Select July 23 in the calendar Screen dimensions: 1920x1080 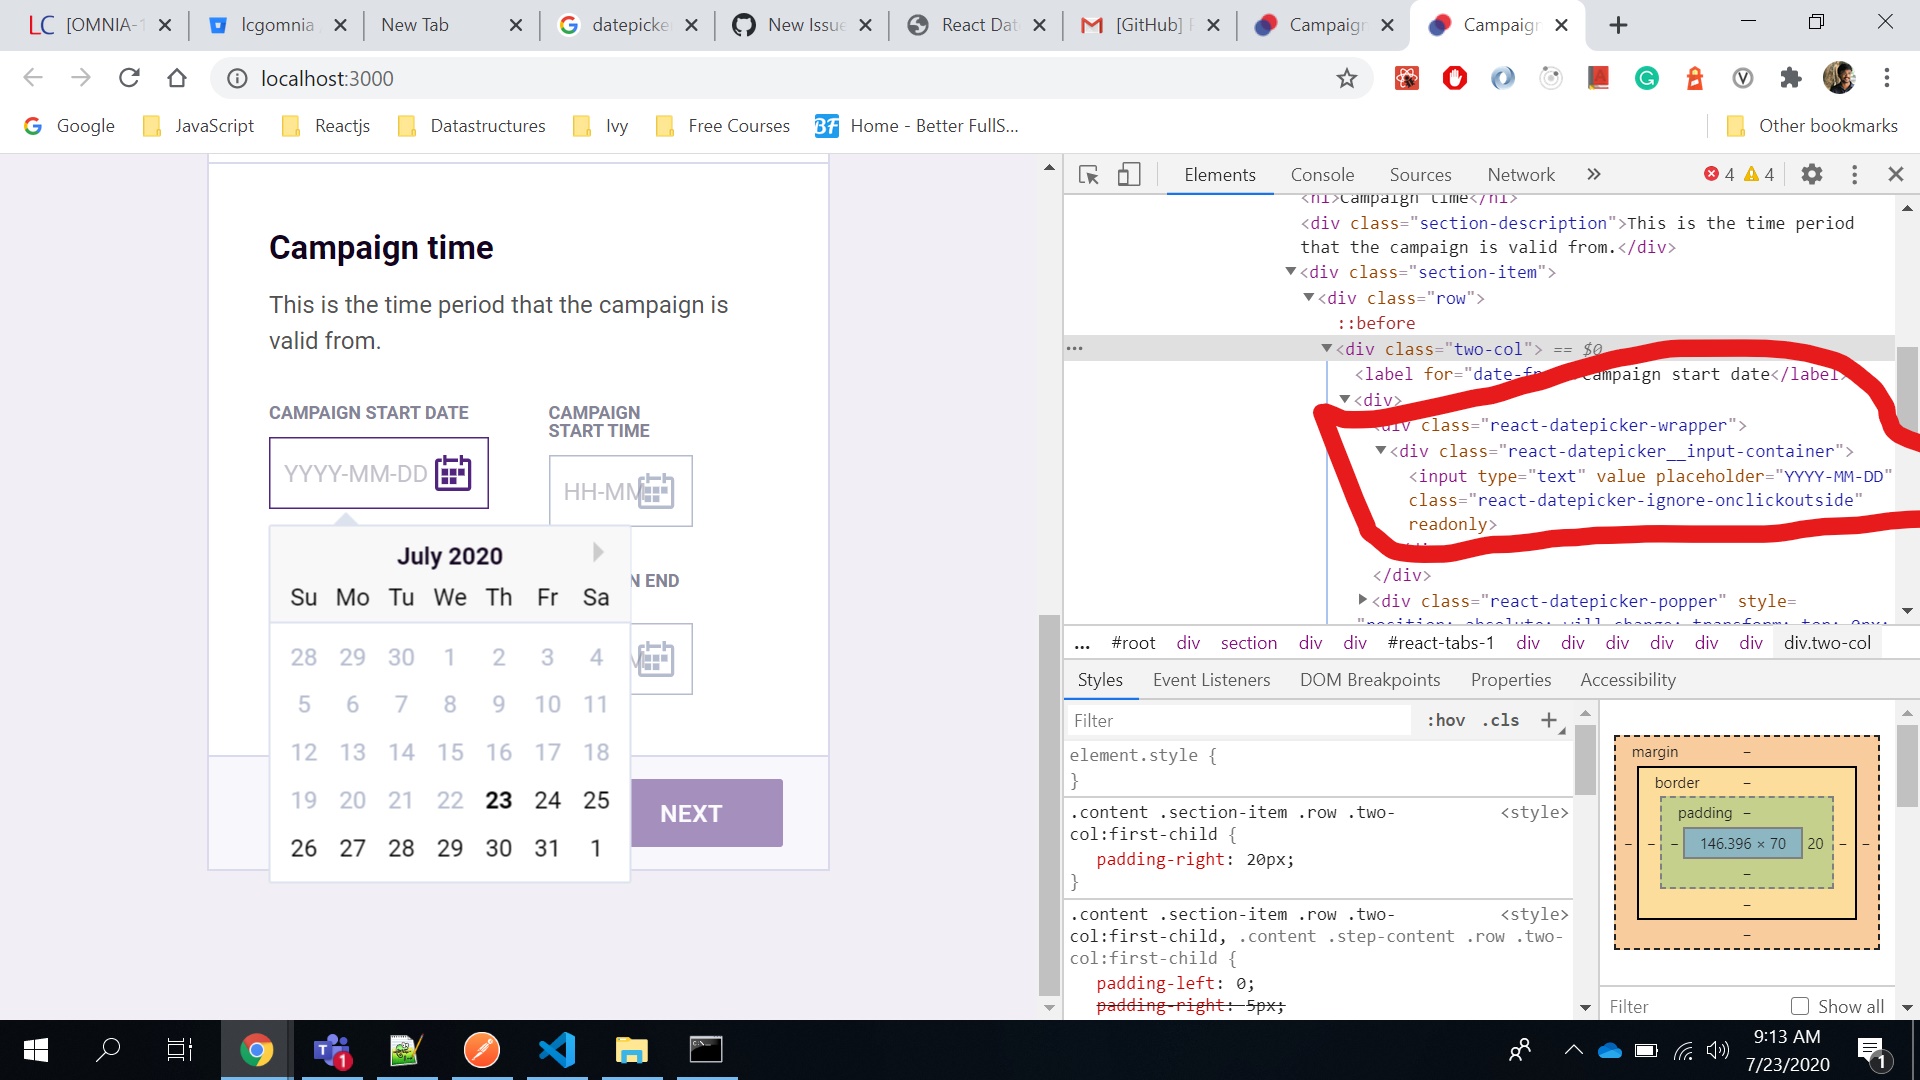(x=498, y=800)
